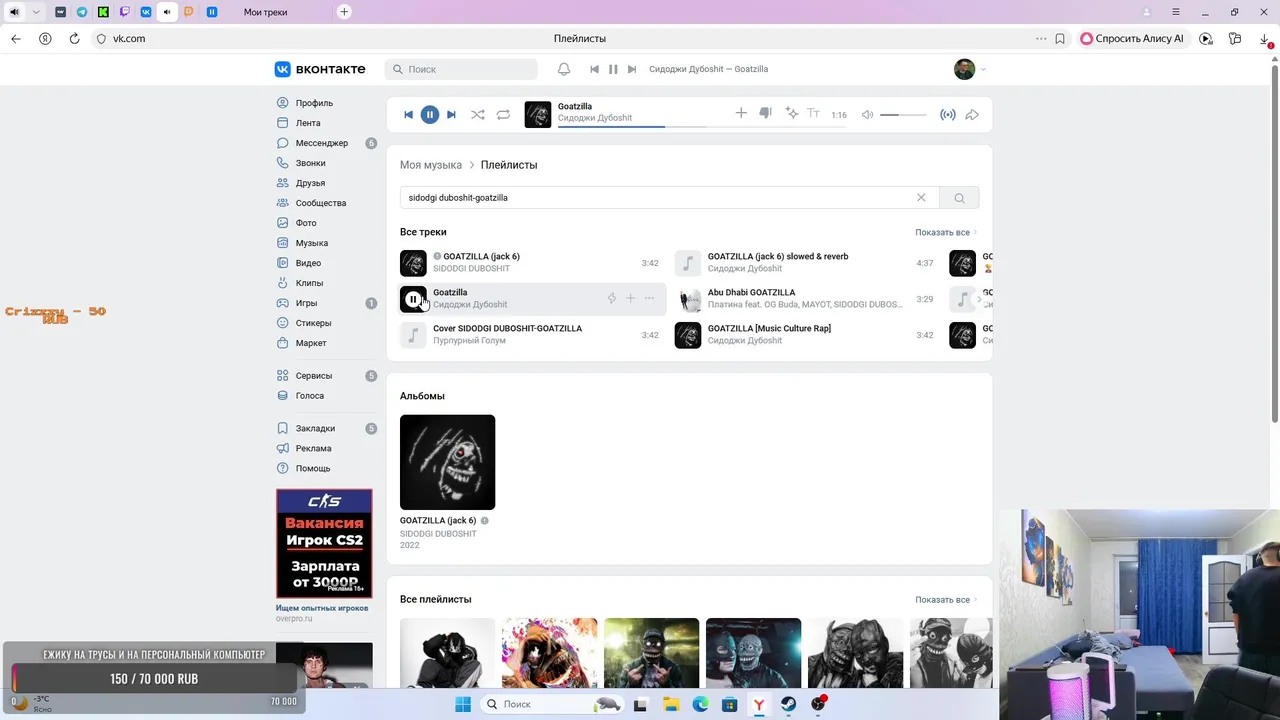Screen dimensions: 1280x720
Task: Focus the VK top search field
Action: click(461, 69)
